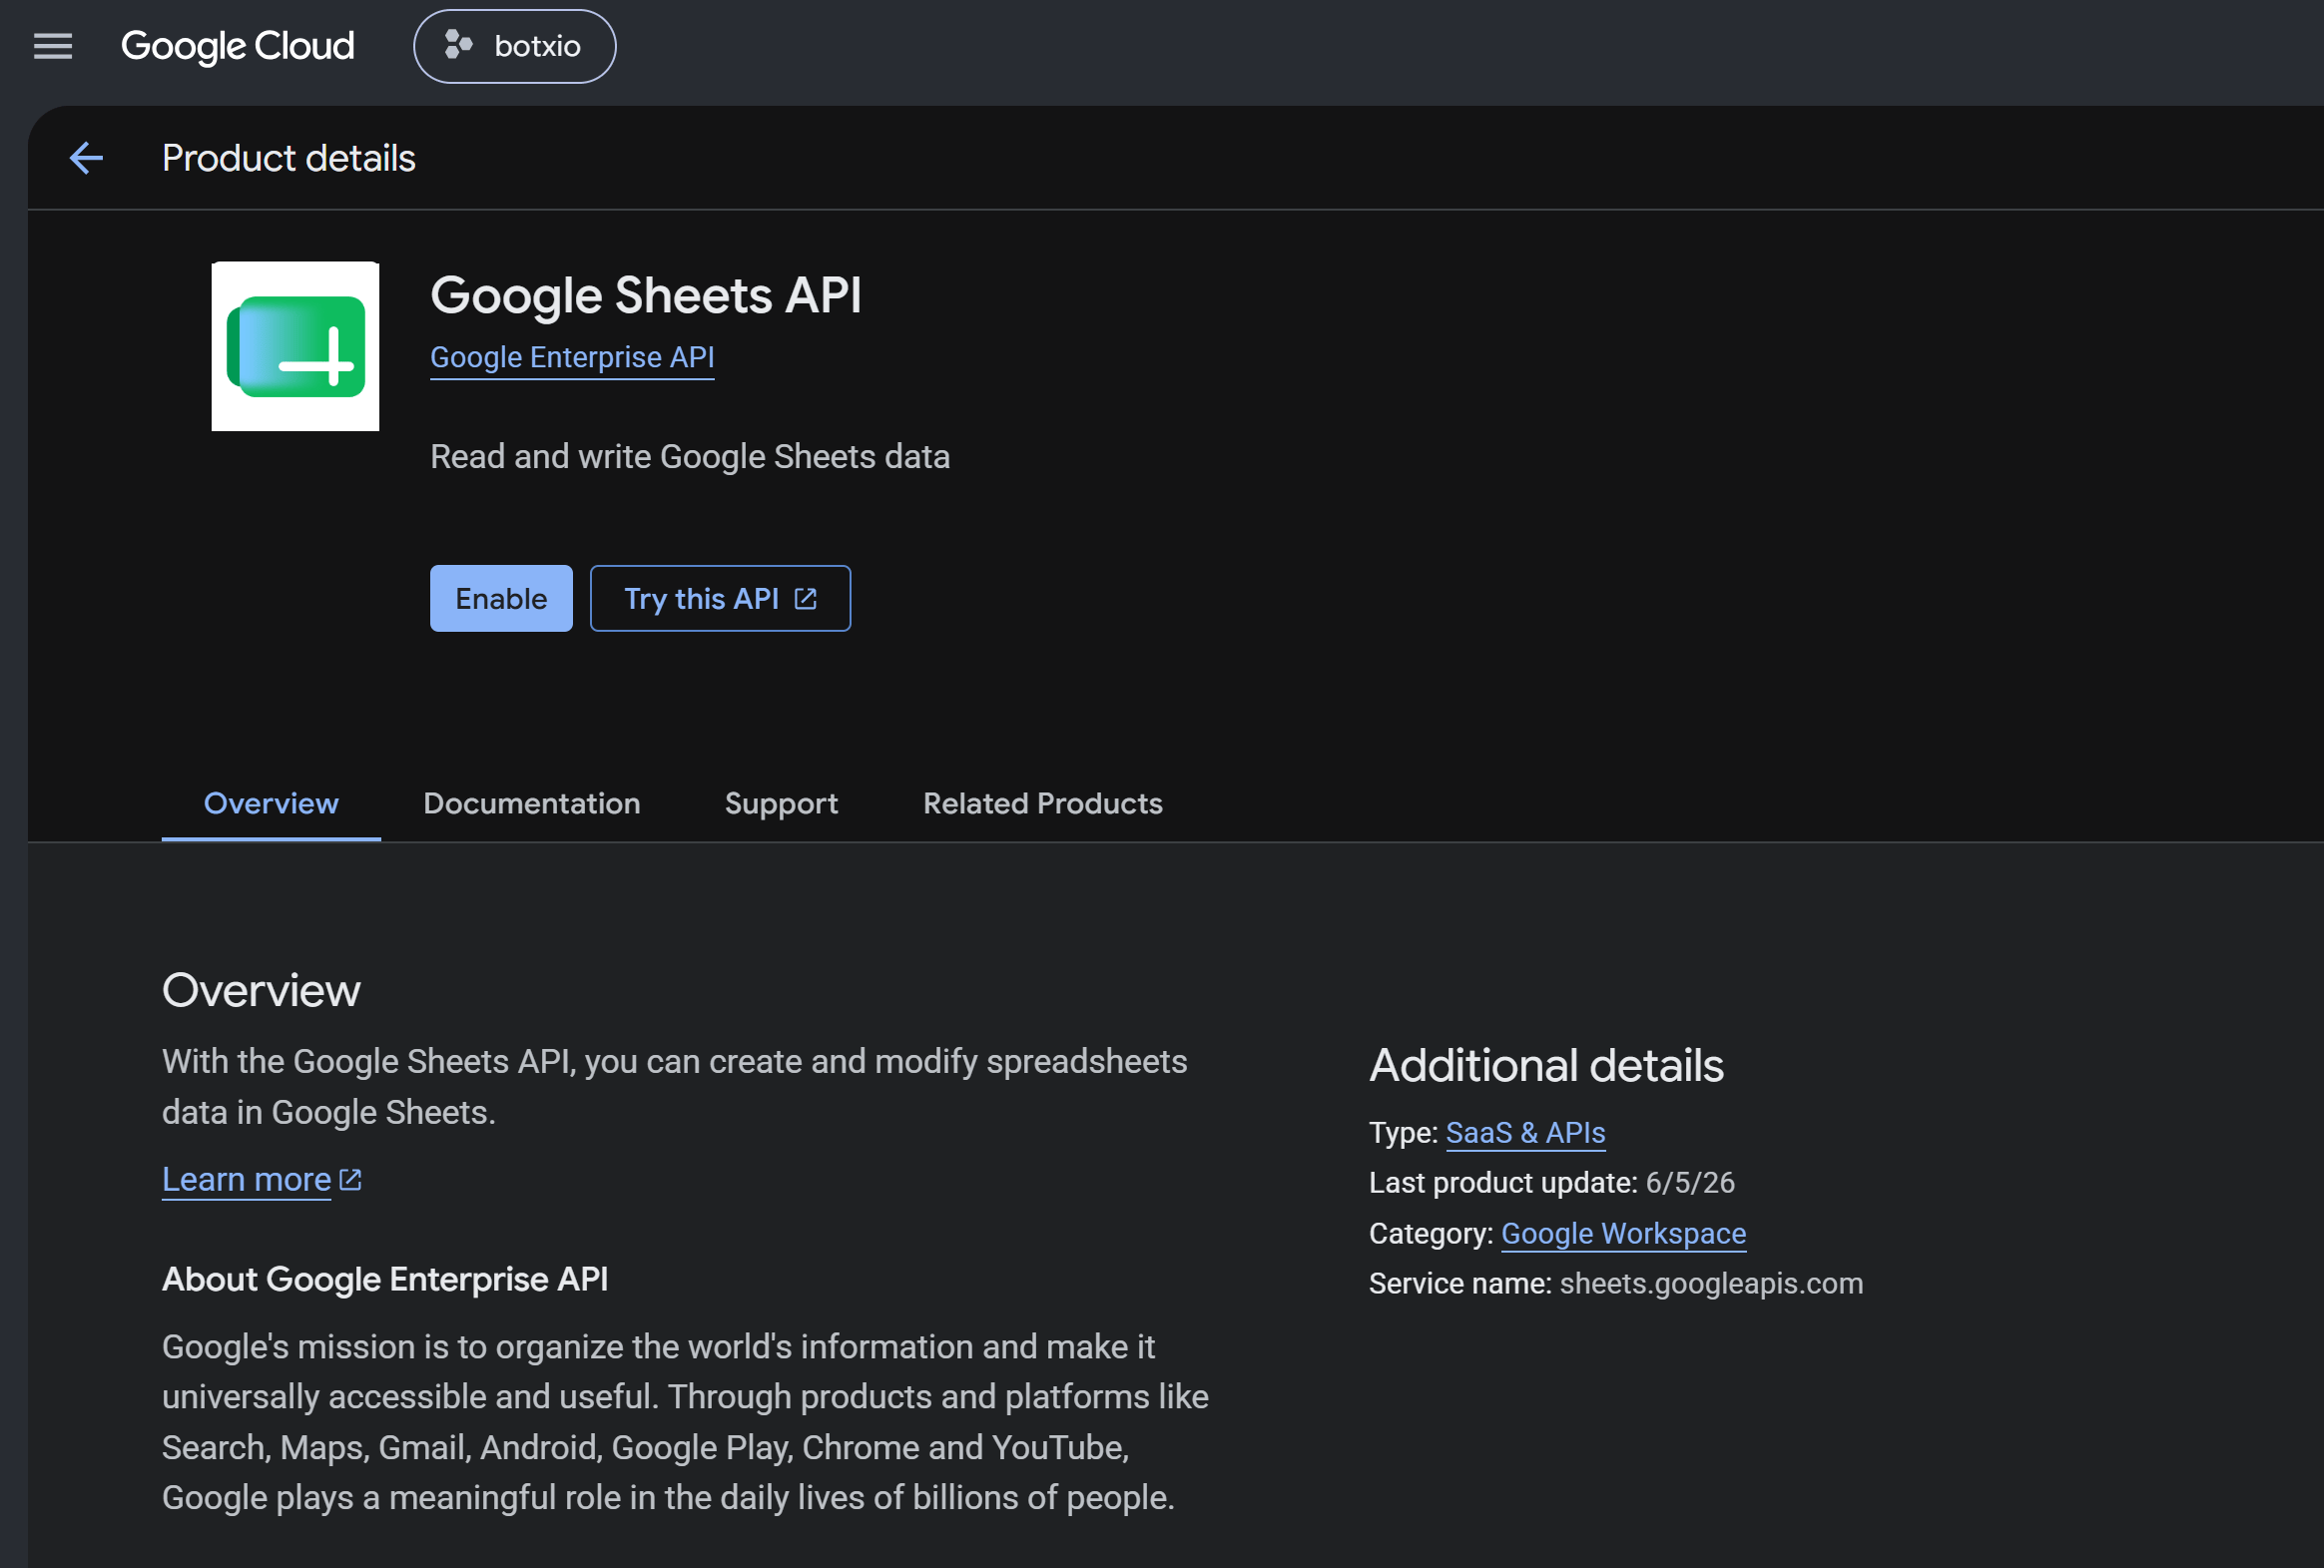The width and height of the screenshot is (2324, 1568).
Task: Click the Last product update date 6/5/26
Action: [1690, 1182]
